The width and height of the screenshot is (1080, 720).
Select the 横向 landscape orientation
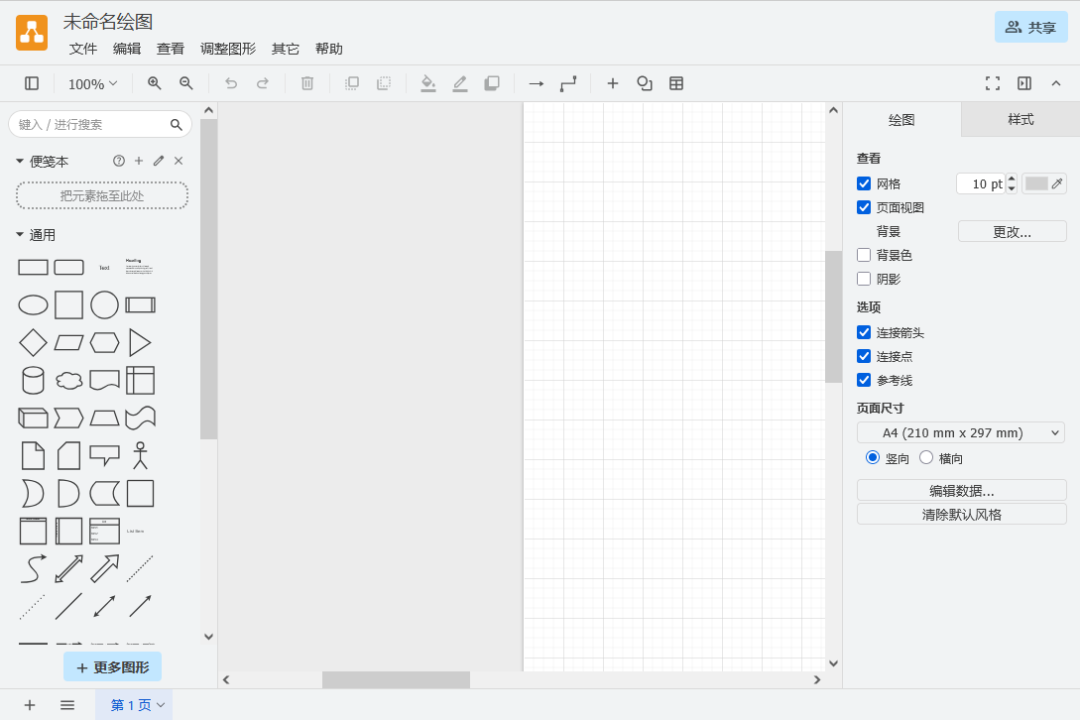click(x=926, y=458)
